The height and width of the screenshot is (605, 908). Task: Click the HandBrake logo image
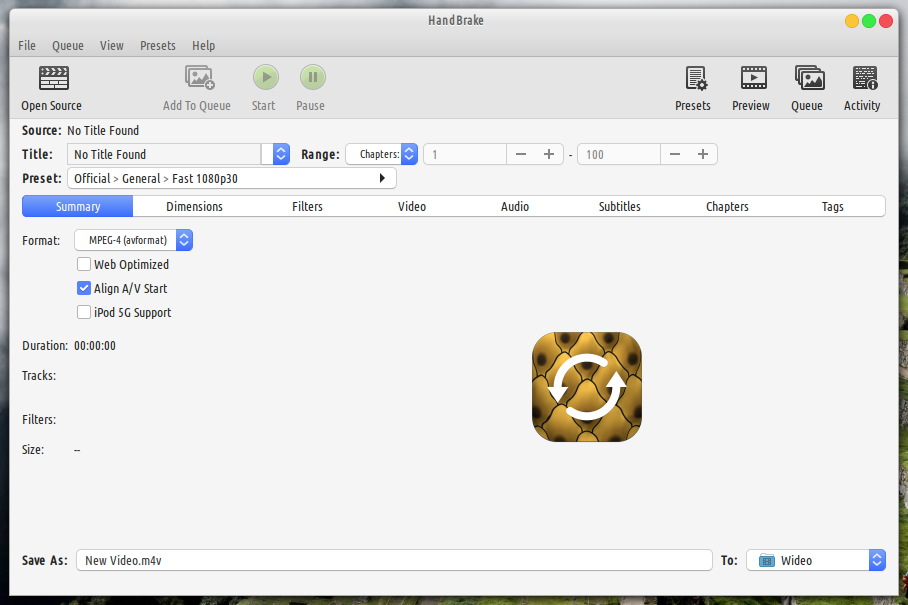[x=587, y=387]
